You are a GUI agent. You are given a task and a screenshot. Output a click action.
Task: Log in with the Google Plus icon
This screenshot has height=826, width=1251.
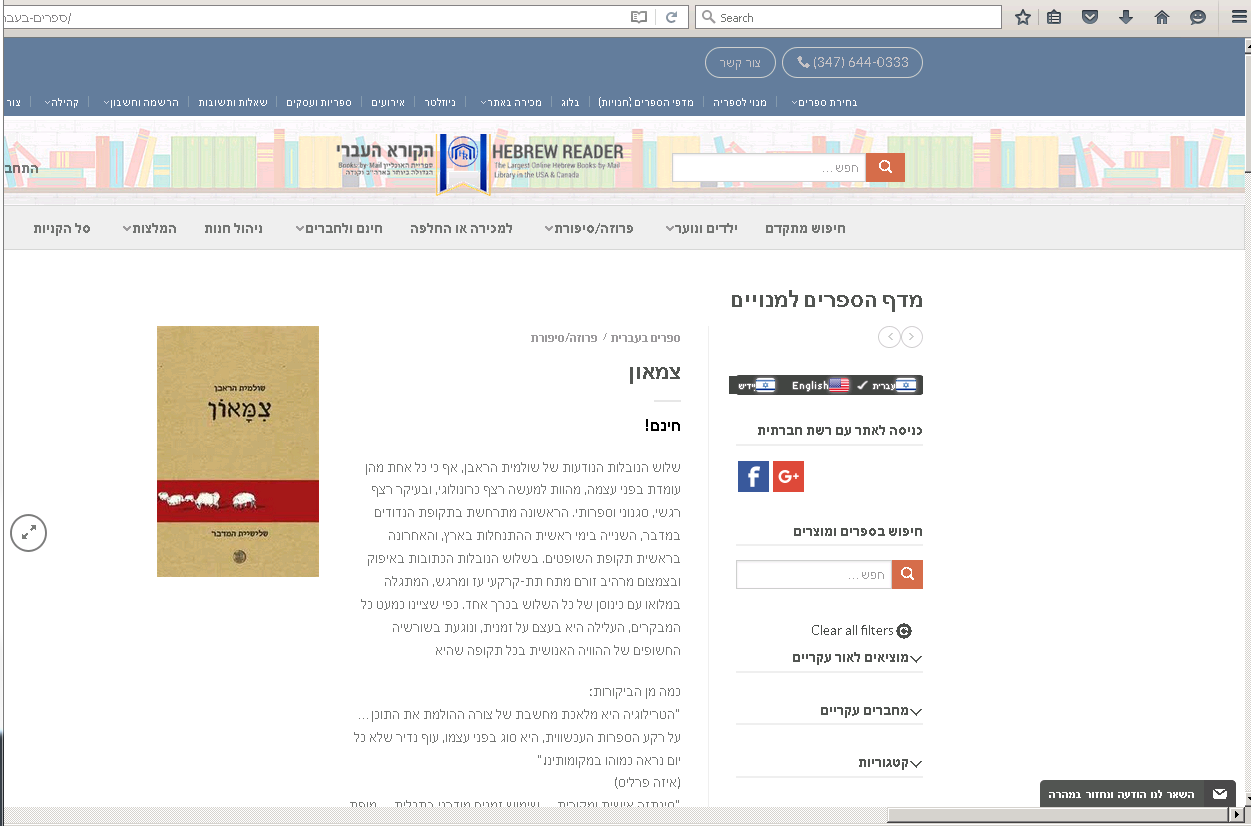point(788,476)
